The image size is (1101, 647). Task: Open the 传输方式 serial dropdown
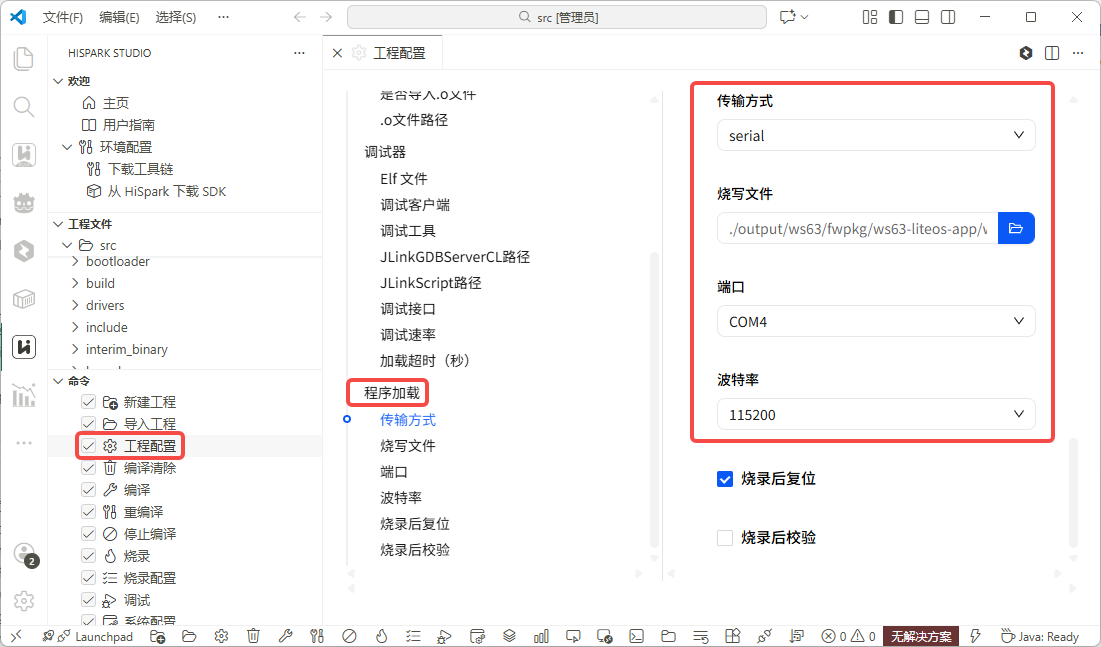(876, 135)
